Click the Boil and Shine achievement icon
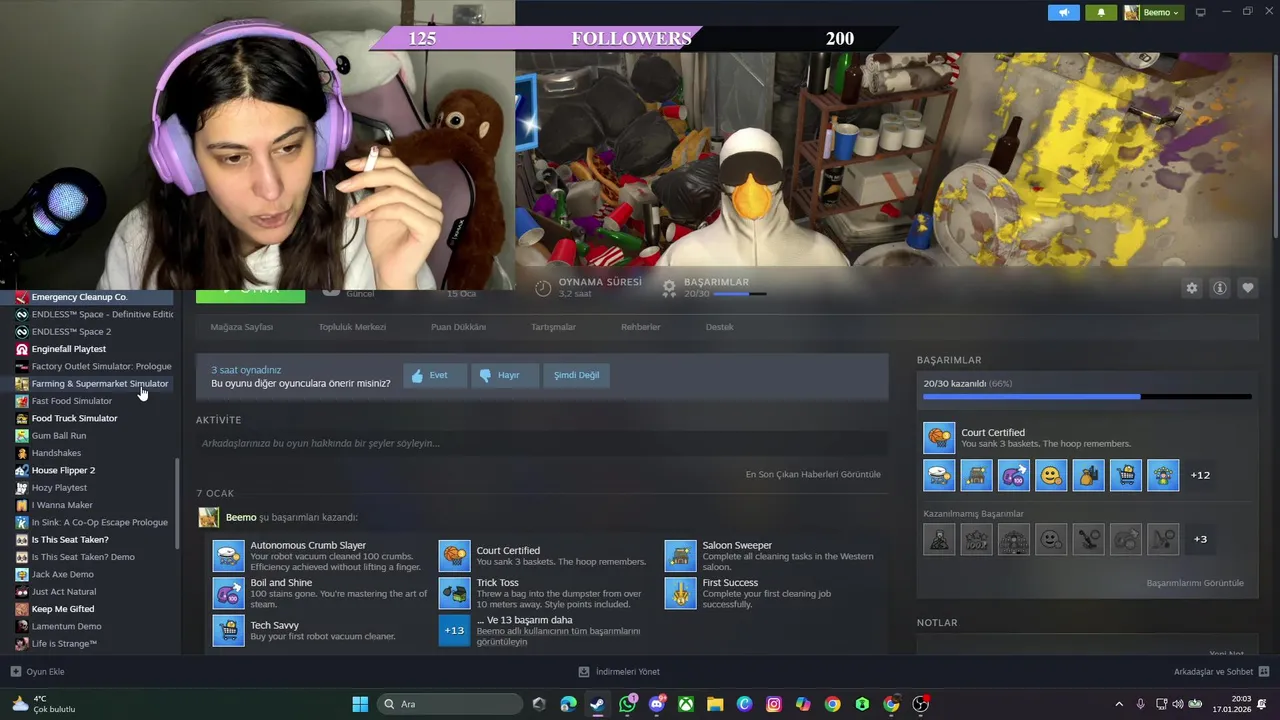 pos(228,593)
